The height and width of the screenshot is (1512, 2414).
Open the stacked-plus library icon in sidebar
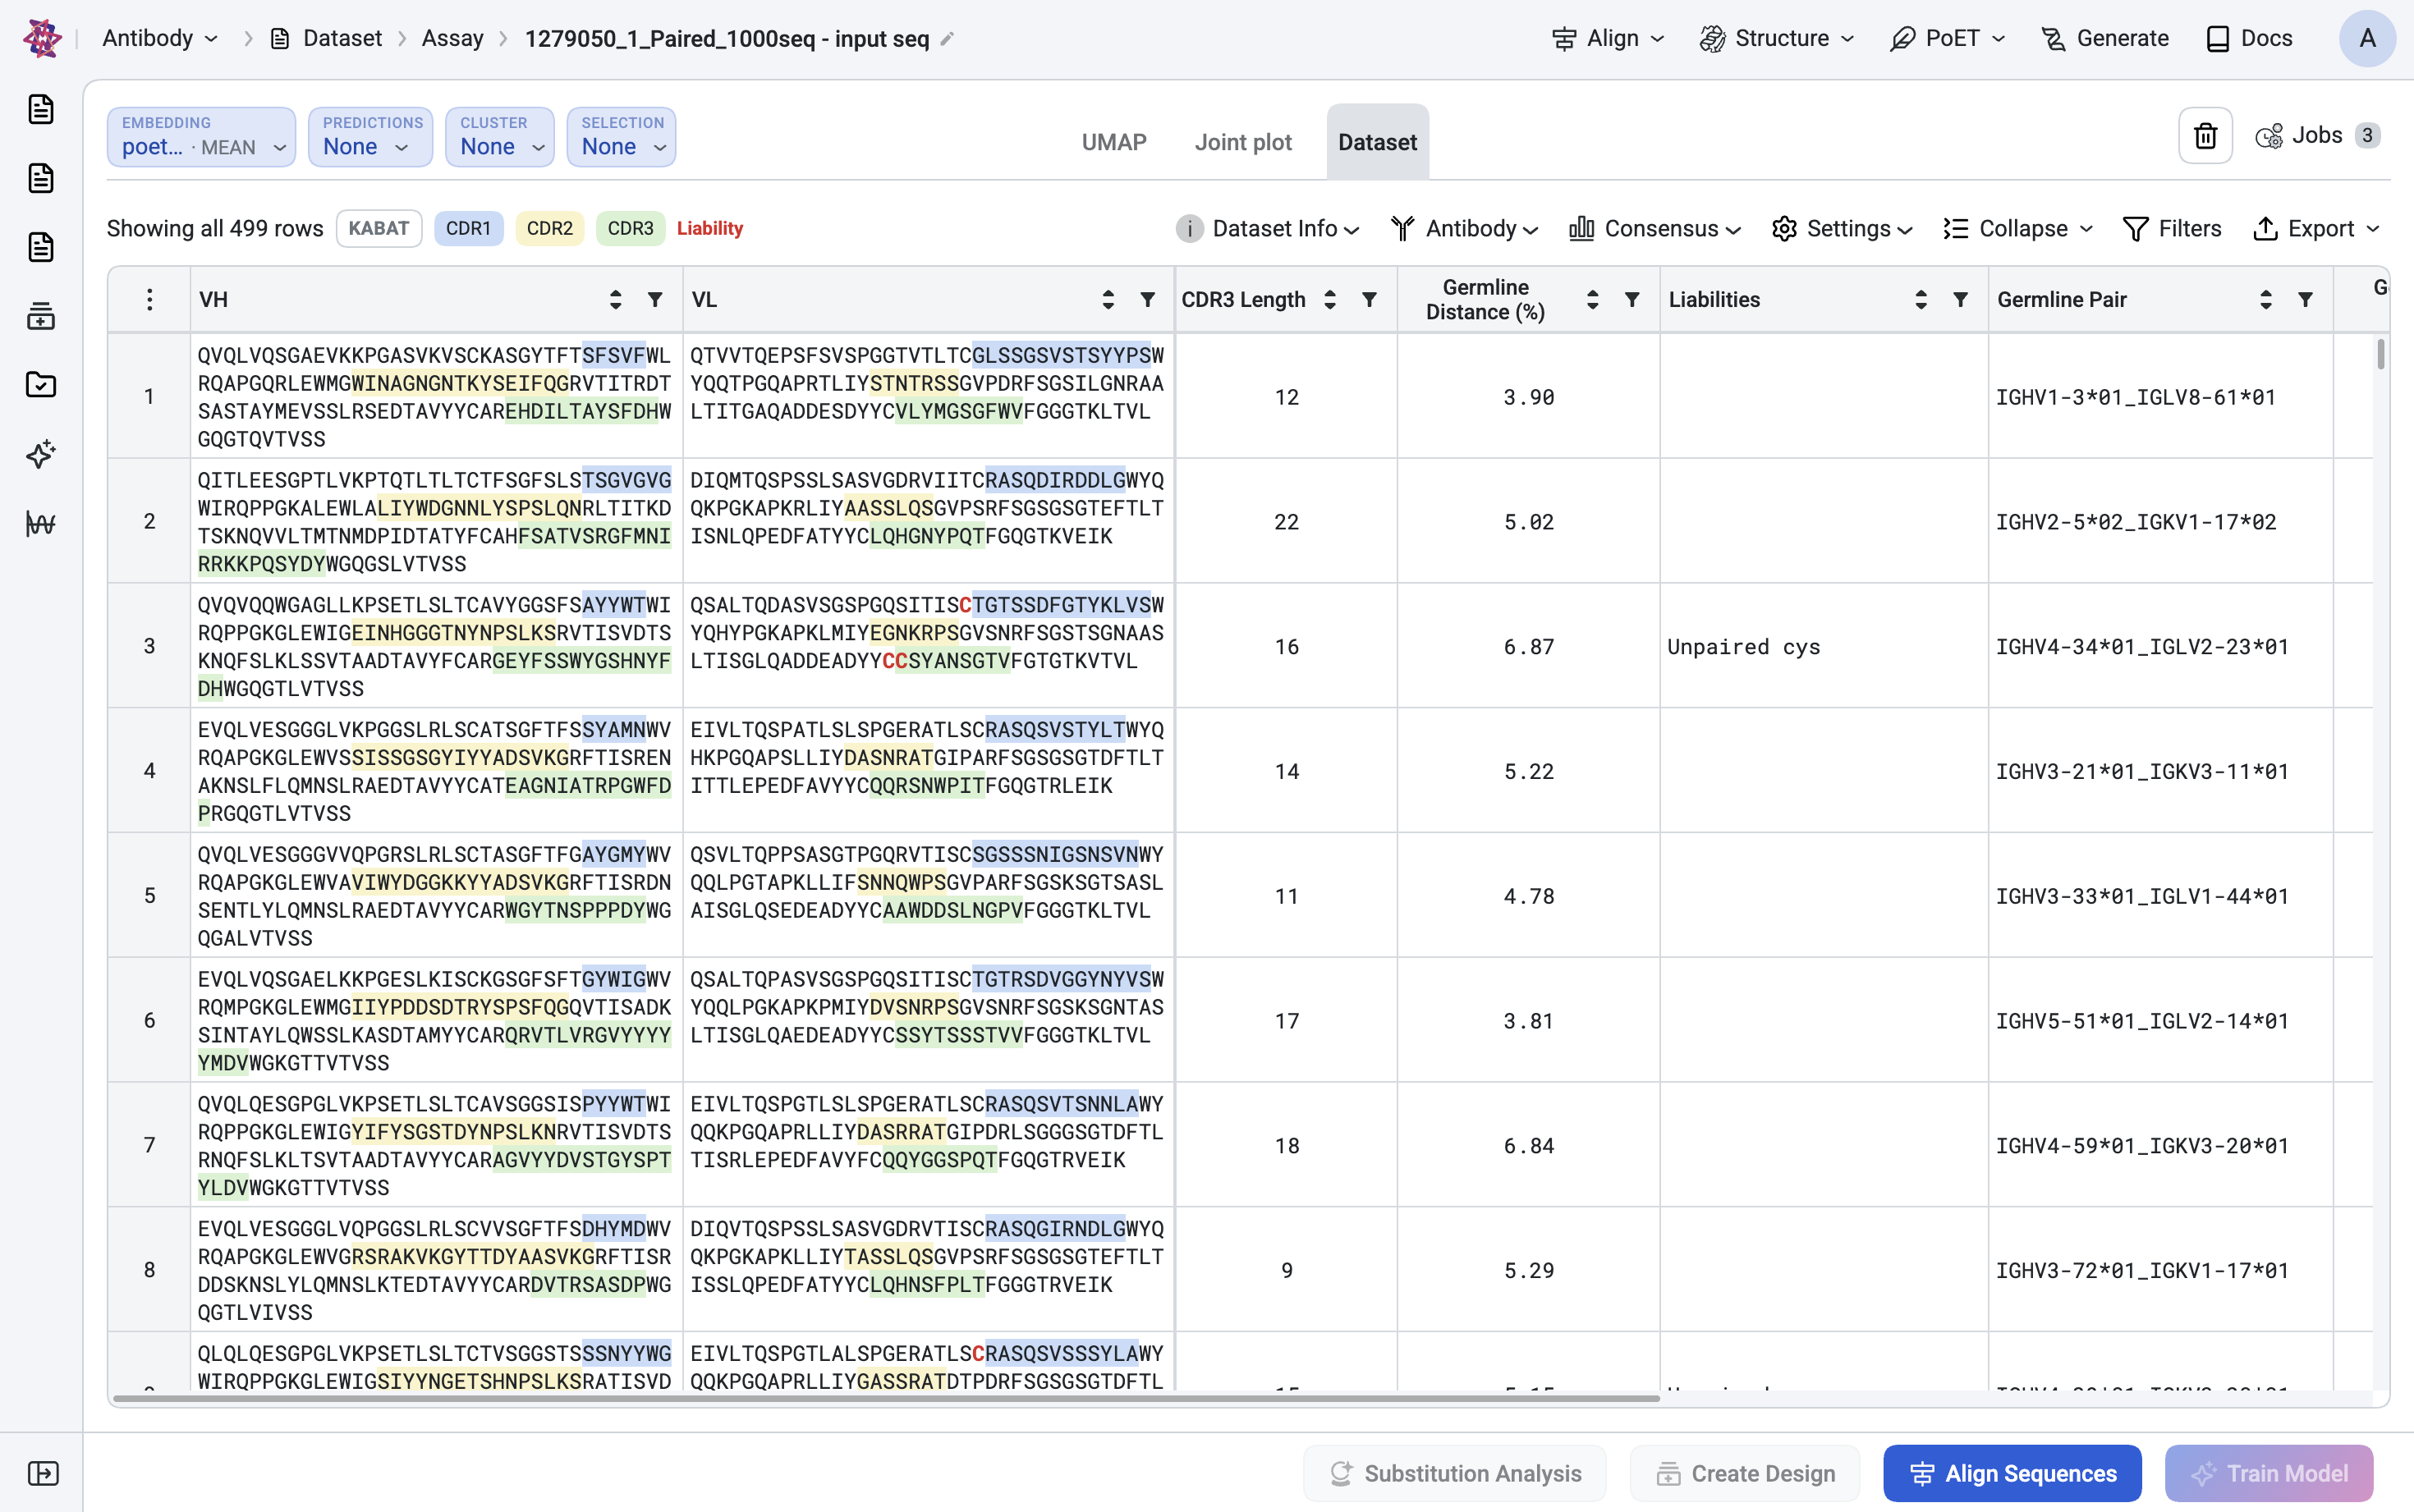[41, 316]
